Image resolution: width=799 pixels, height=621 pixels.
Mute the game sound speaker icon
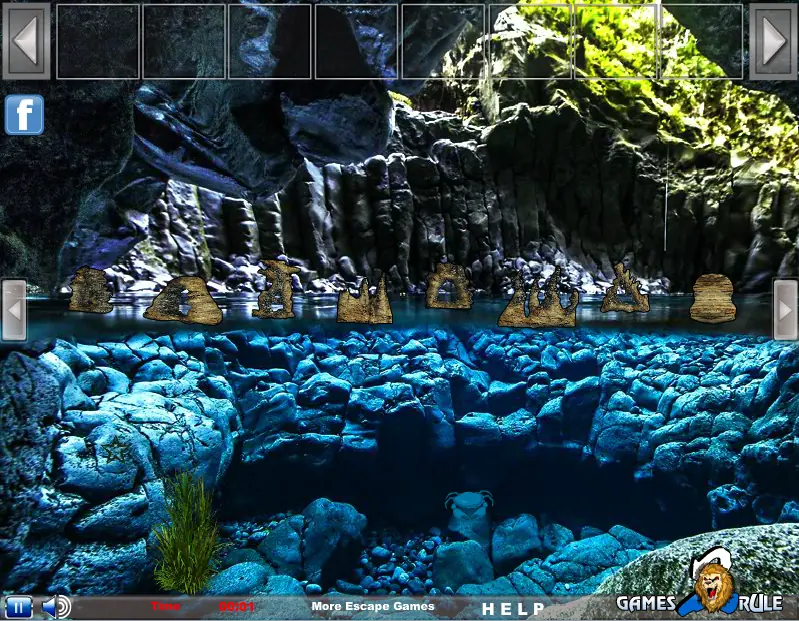56,607
